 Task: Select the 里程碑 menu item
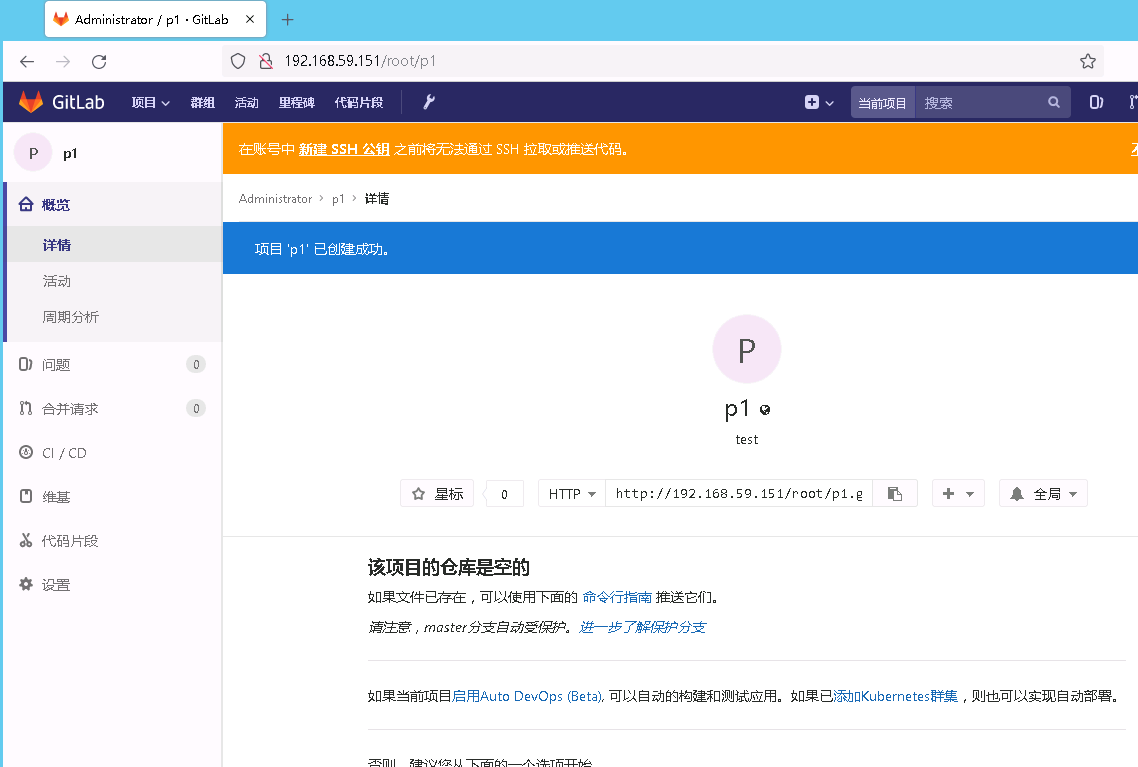(296, 101)
